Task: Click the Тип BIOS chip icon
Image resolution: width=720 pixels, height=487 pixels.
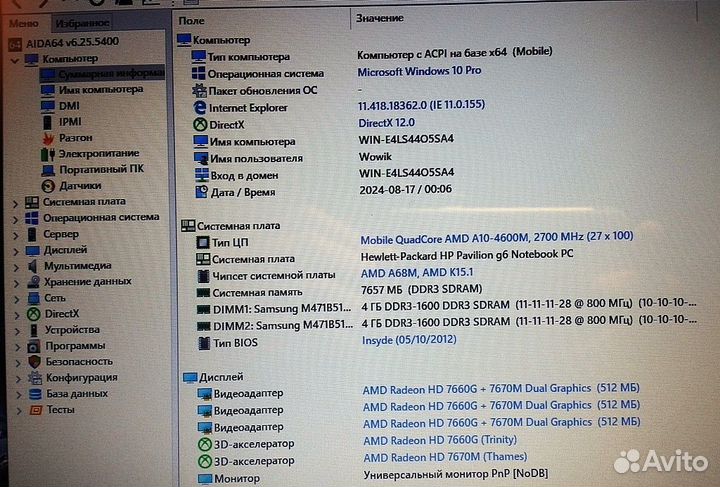Action: coord(204,343)
